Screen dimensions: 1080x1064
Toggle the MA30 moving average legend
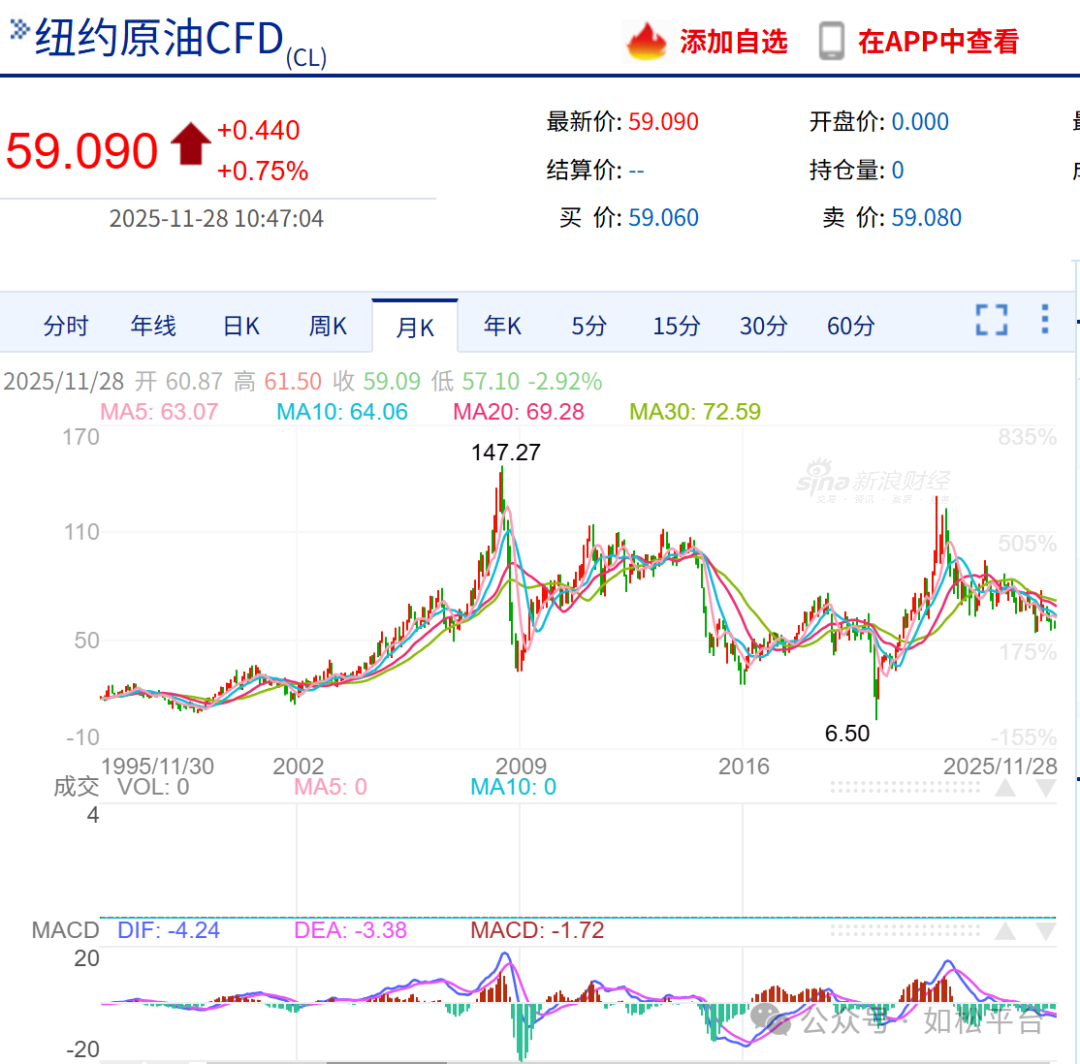pos(695,412)
